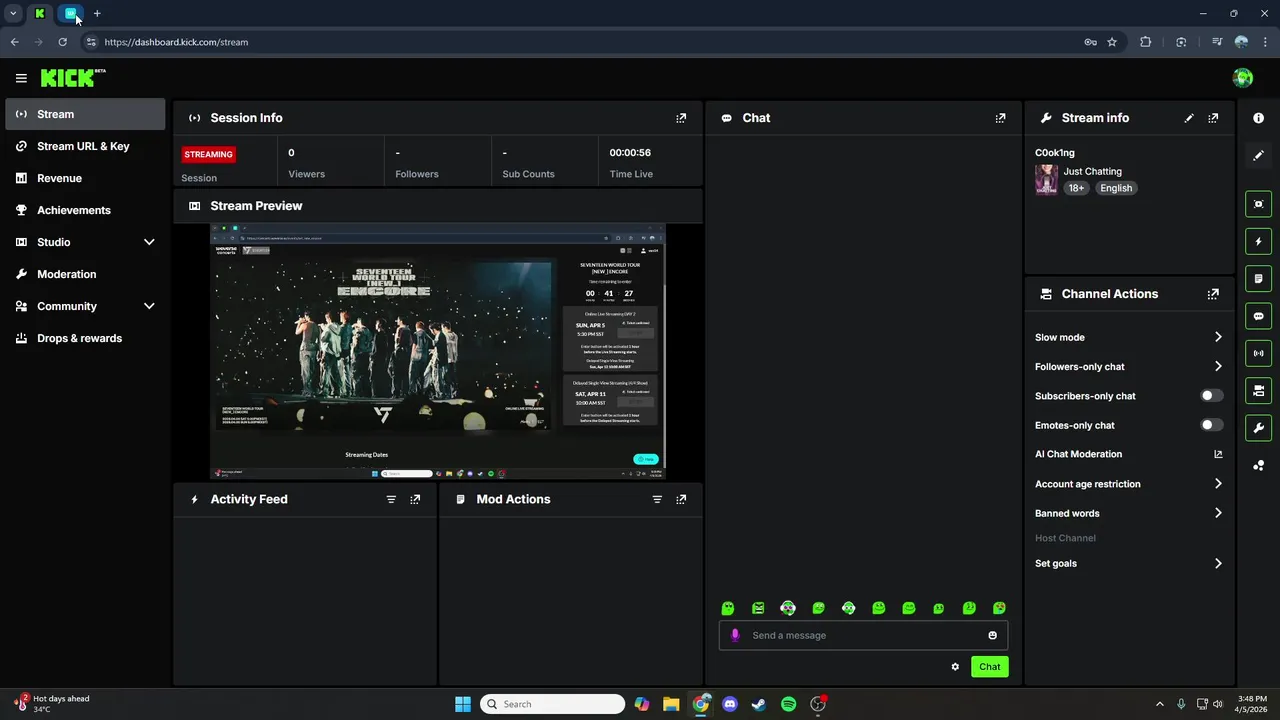Click the purple microphone in message box
Image resolution: width=1280 pixels, height=720 pixels.
pos(735,635)
